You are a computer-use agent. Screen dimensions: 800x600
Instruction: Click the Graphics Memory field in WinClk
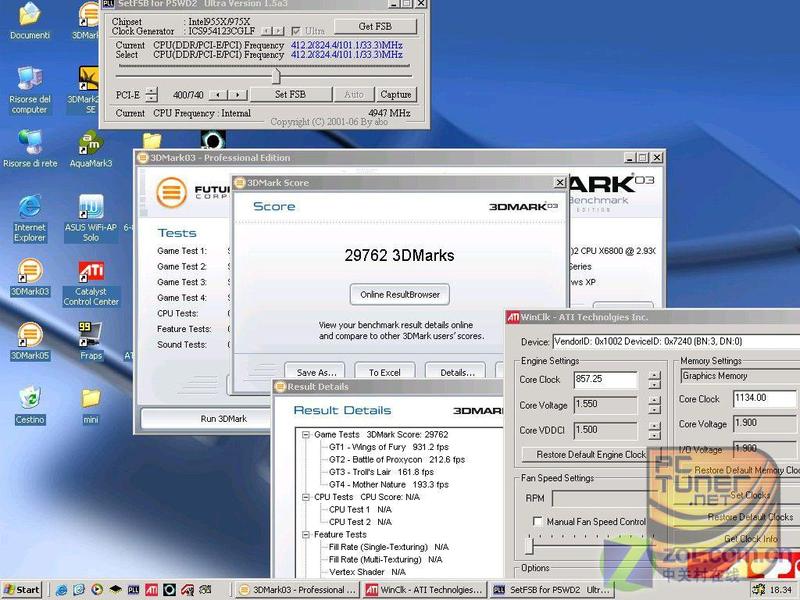[x=740, y=376]
